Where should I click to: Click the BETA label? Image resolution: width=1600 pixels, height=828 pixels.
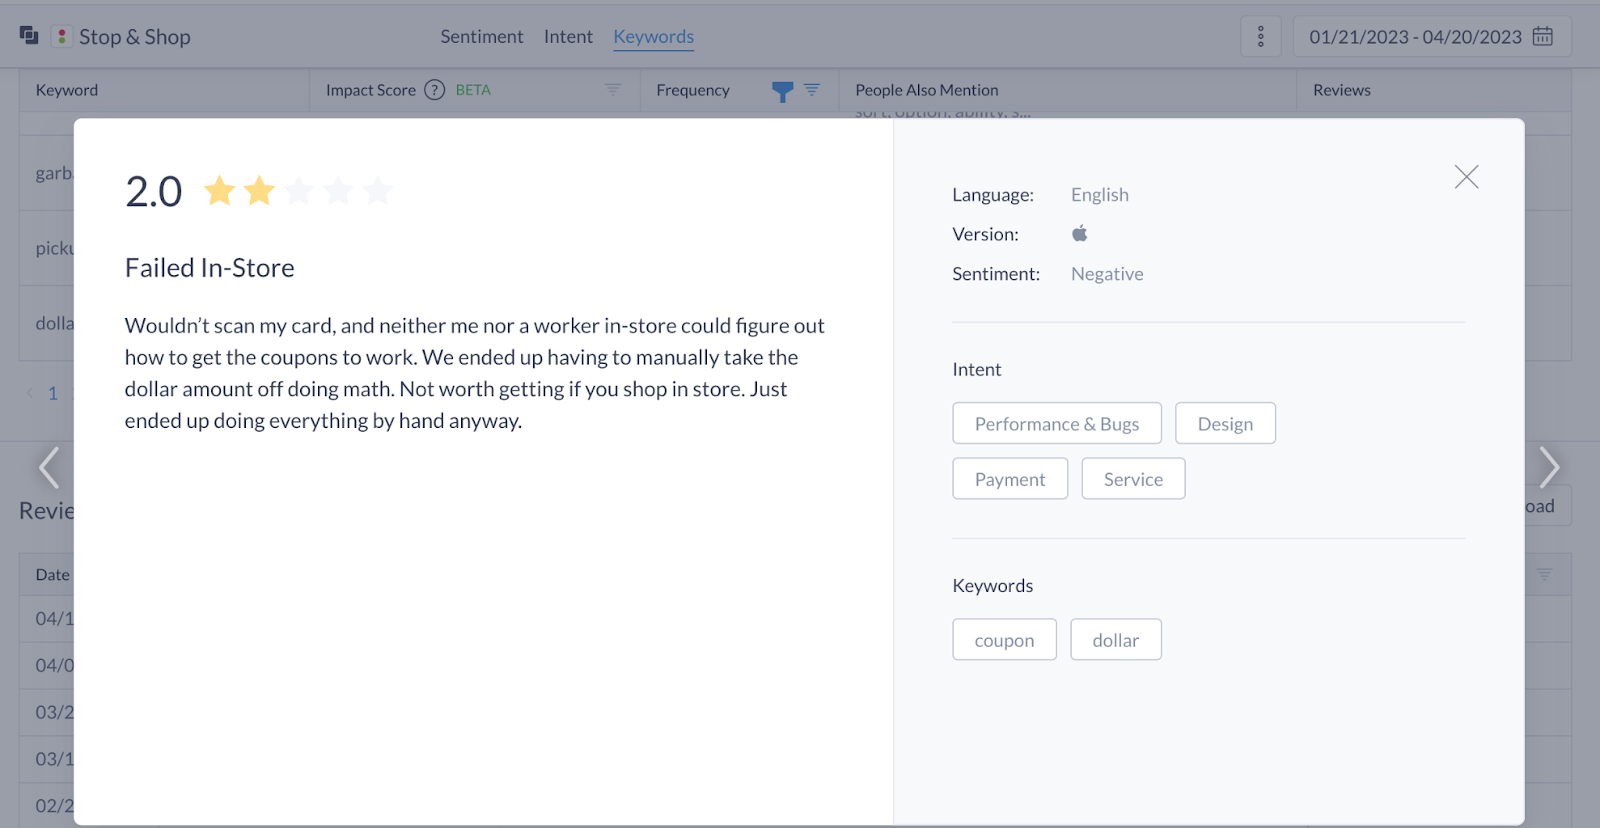coord(473,90)
